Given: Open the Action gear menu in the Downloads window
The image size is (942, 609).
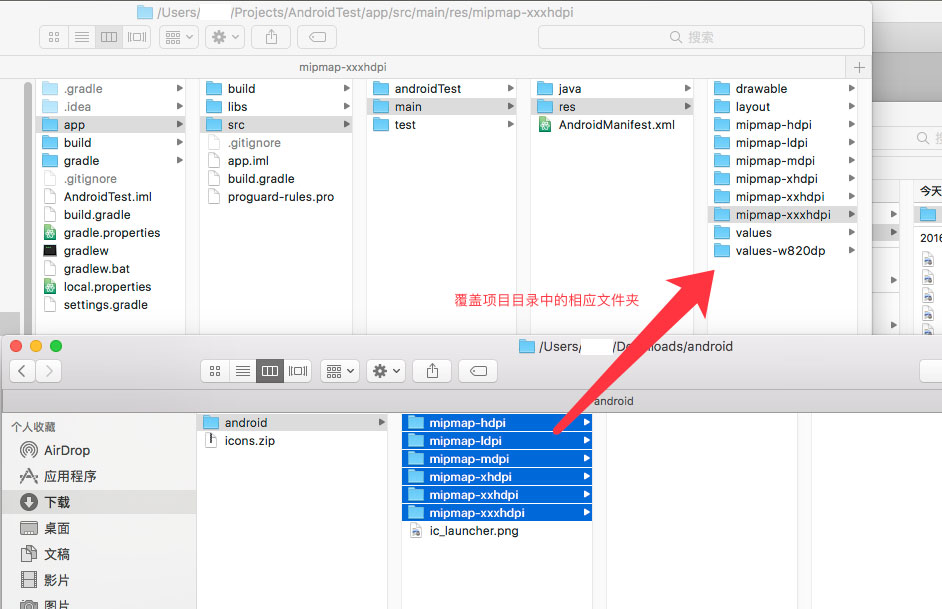Looking at the screenshot, I should coord(385,371).
